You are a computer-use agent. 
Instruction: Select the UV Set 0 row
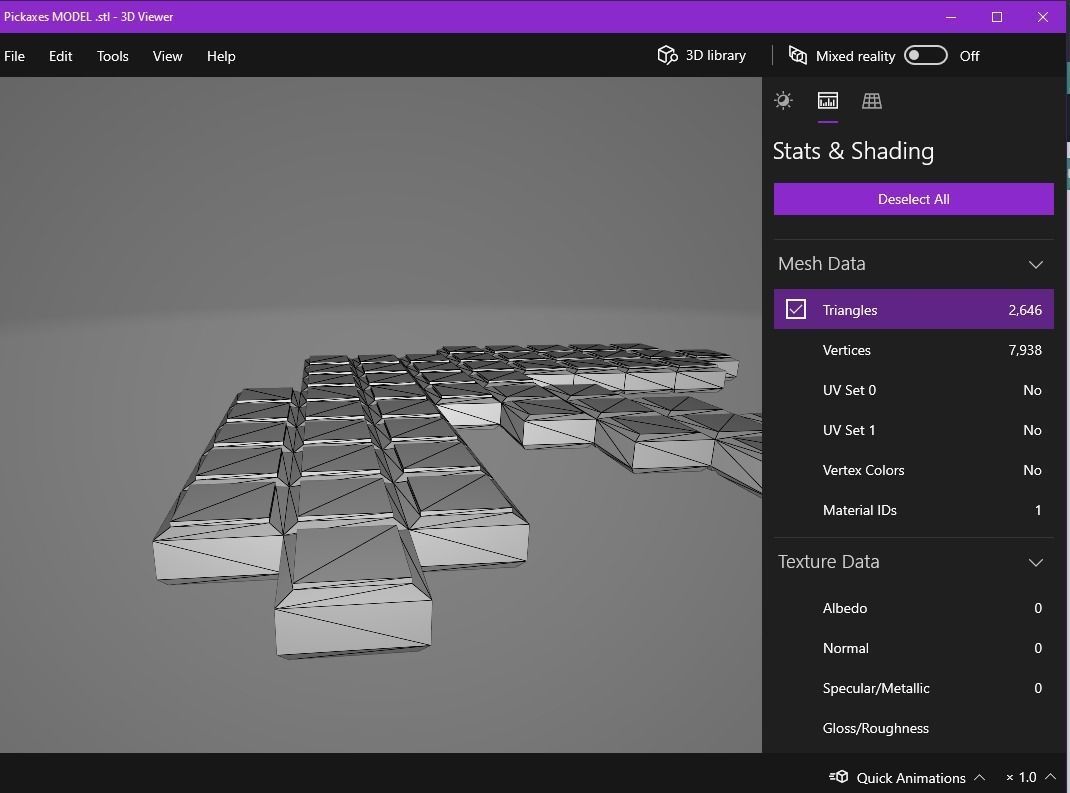[x=913, y=390]
